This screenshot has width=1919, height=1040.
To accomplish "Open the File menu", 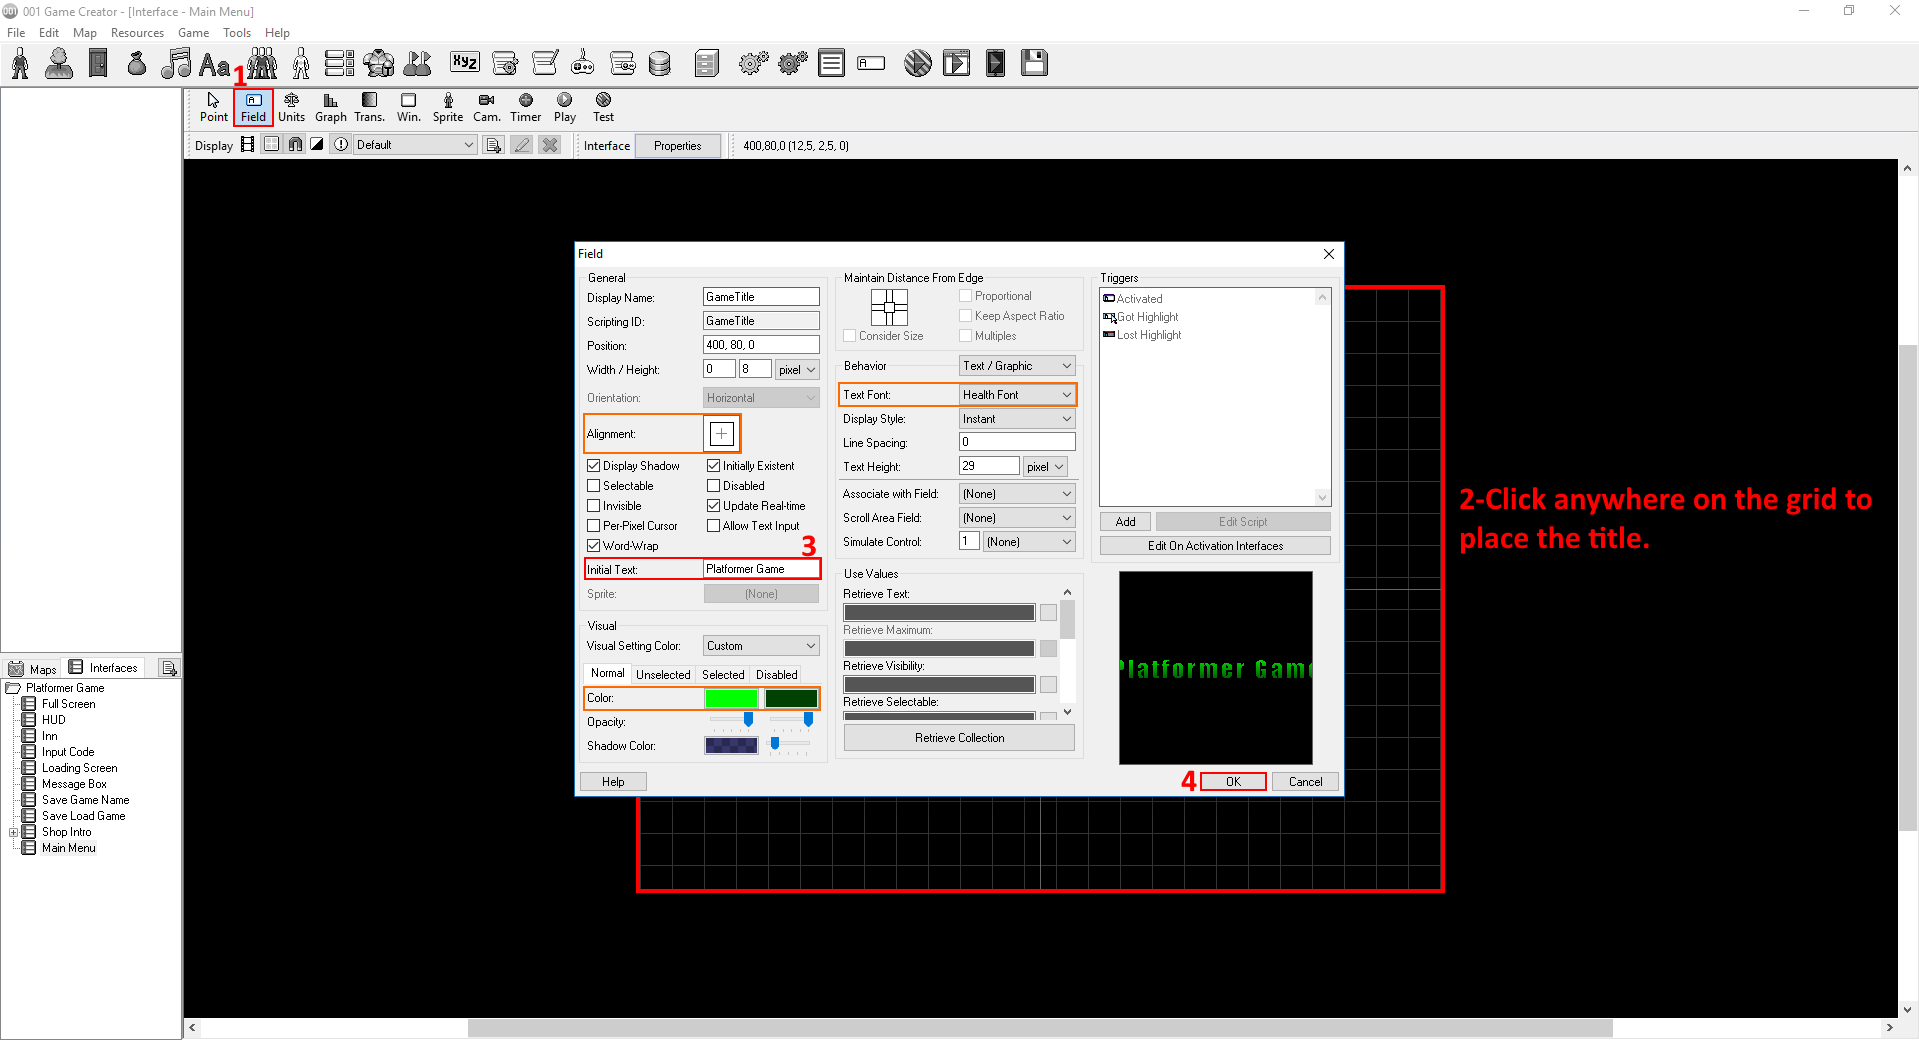I will 16,33.
